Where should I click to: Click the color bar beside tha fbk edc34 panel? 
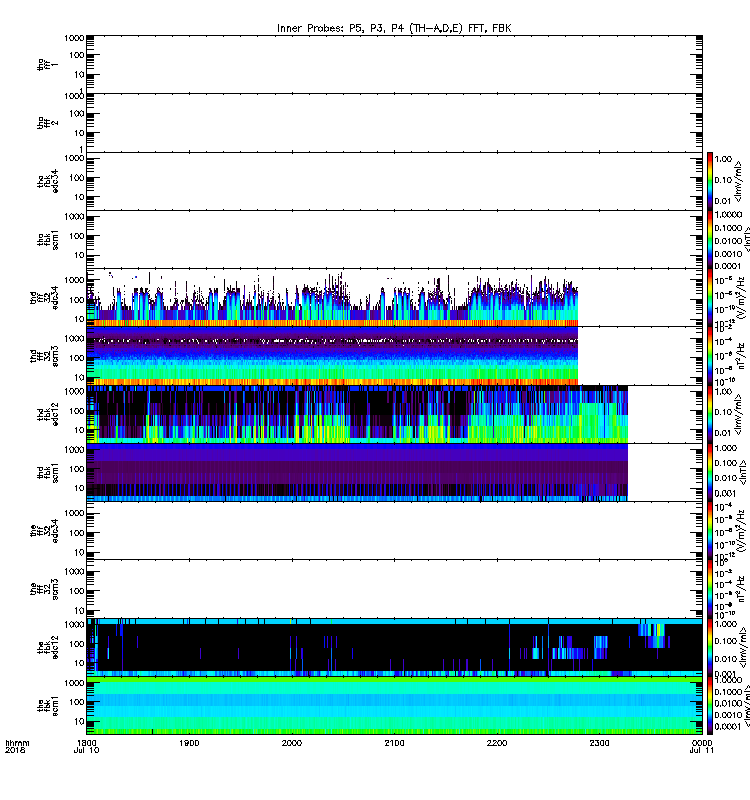(710, 181)
